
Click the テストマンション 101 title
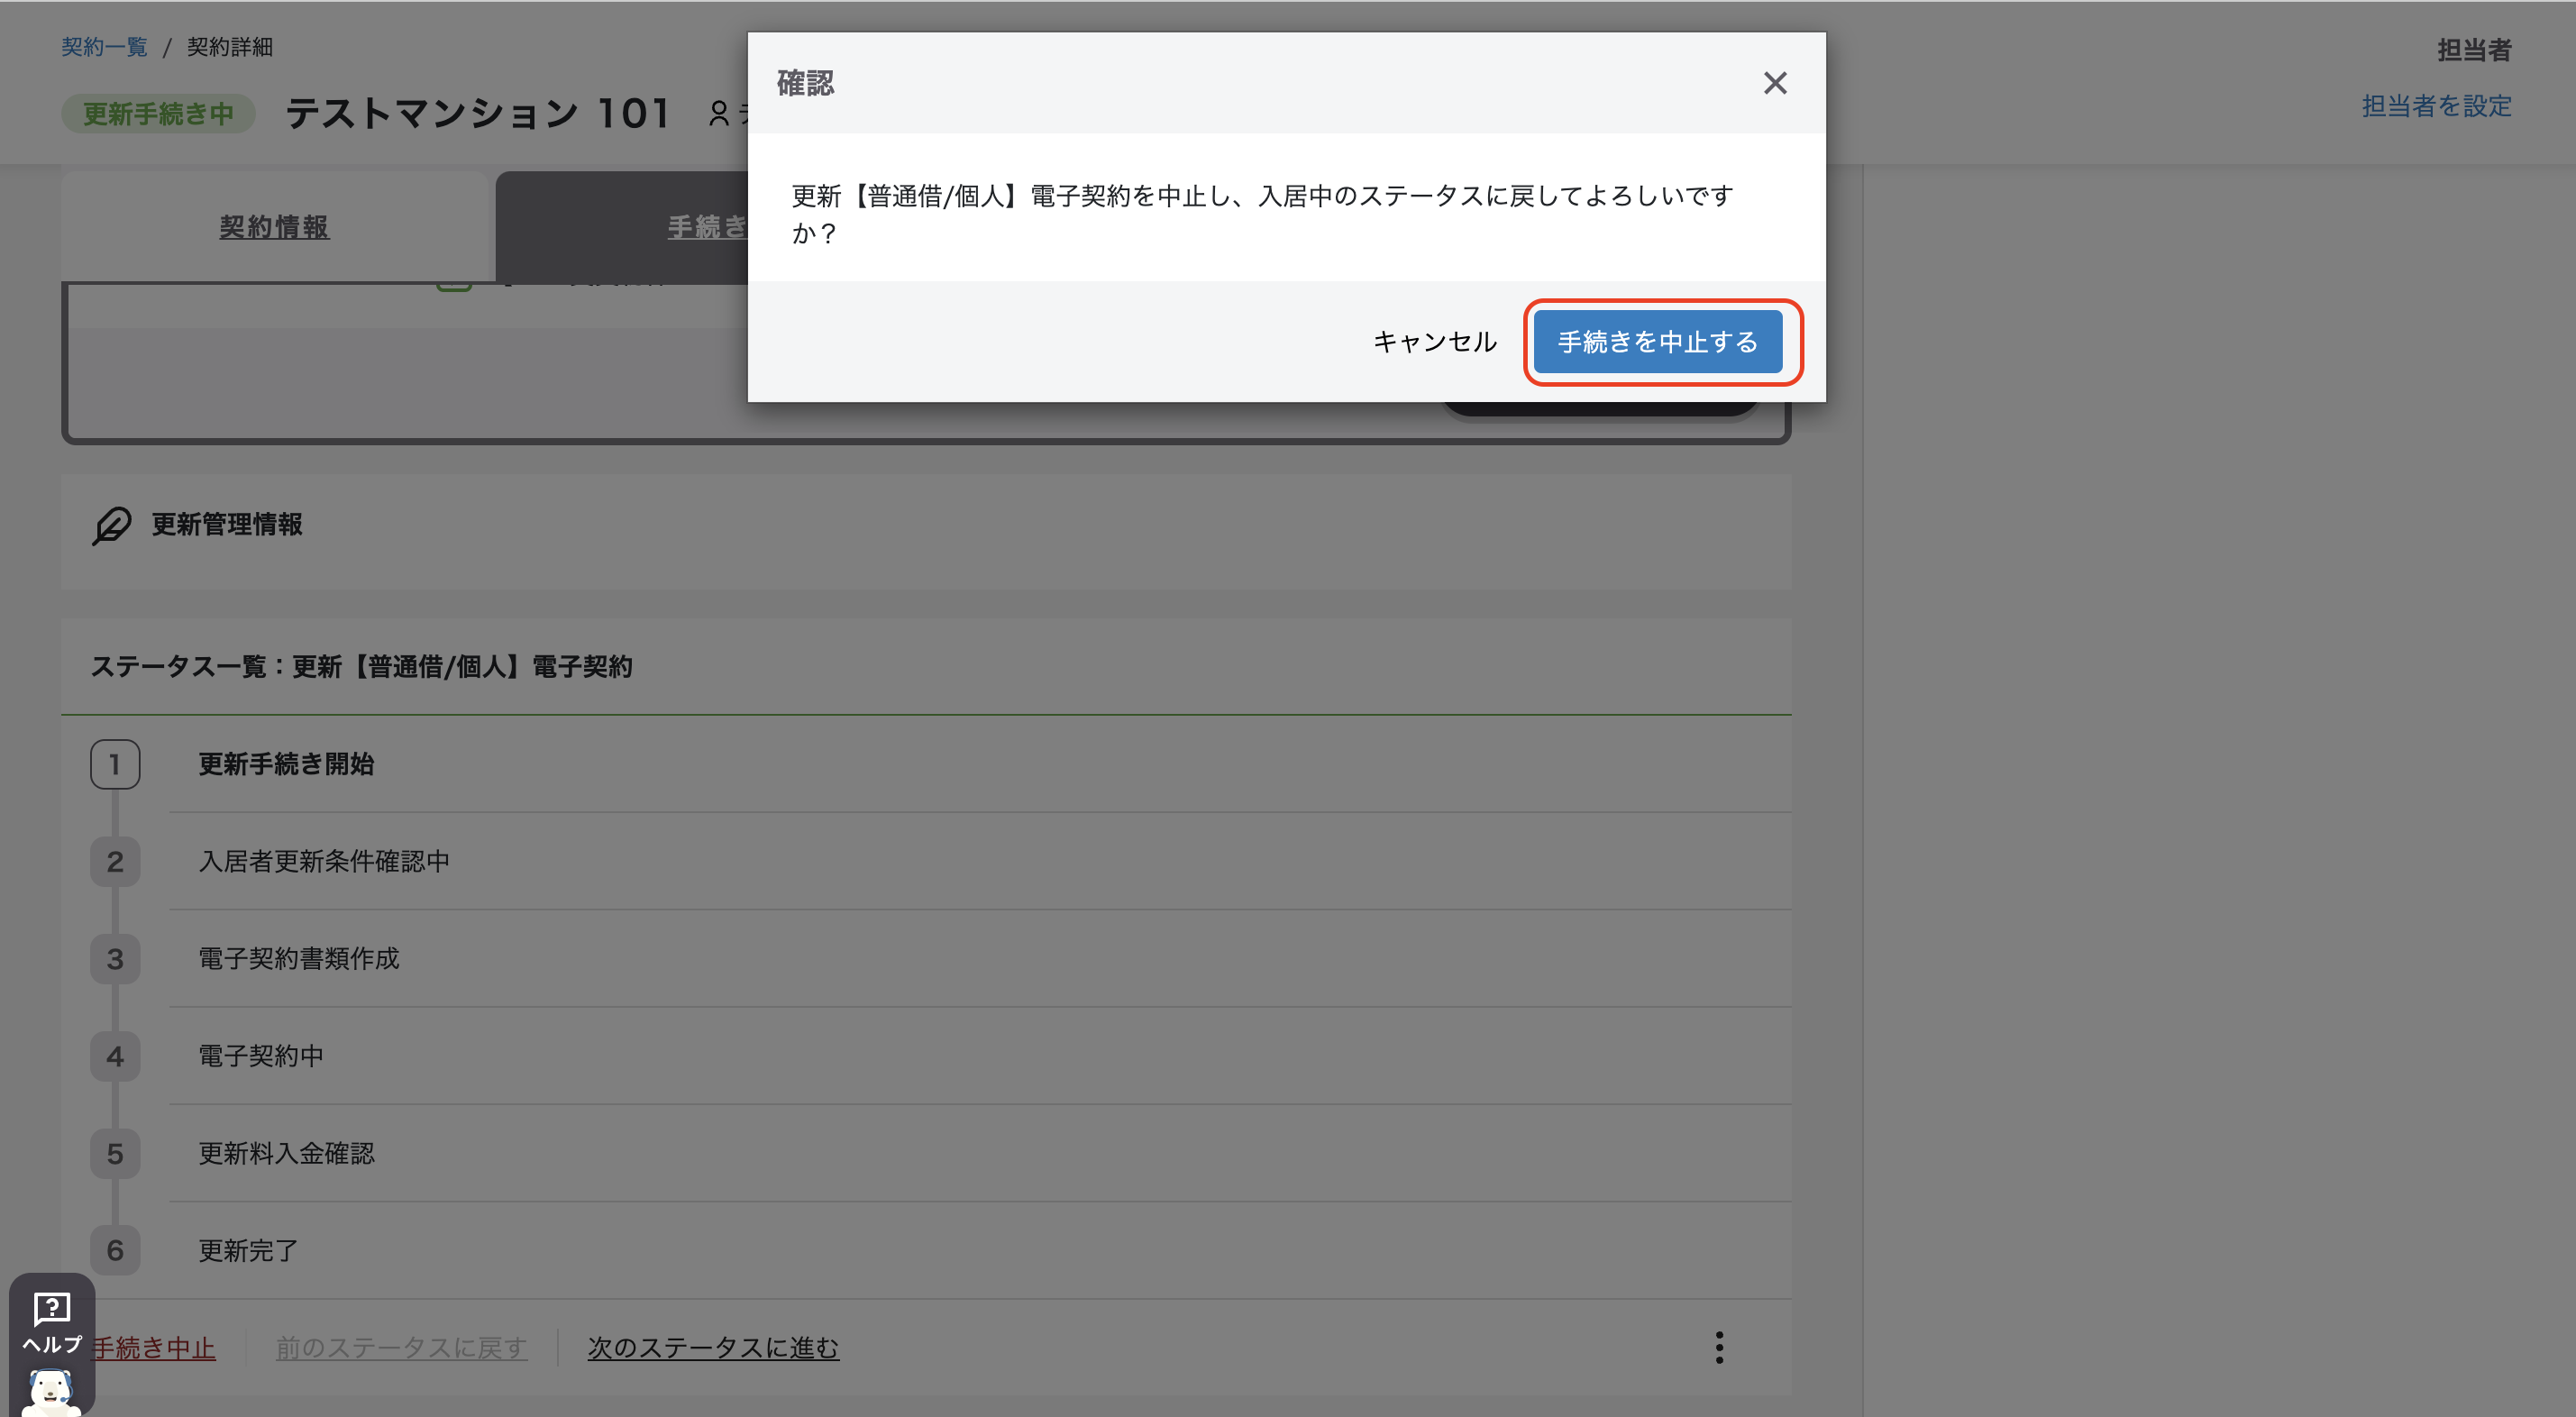click(x=477, y=113)
